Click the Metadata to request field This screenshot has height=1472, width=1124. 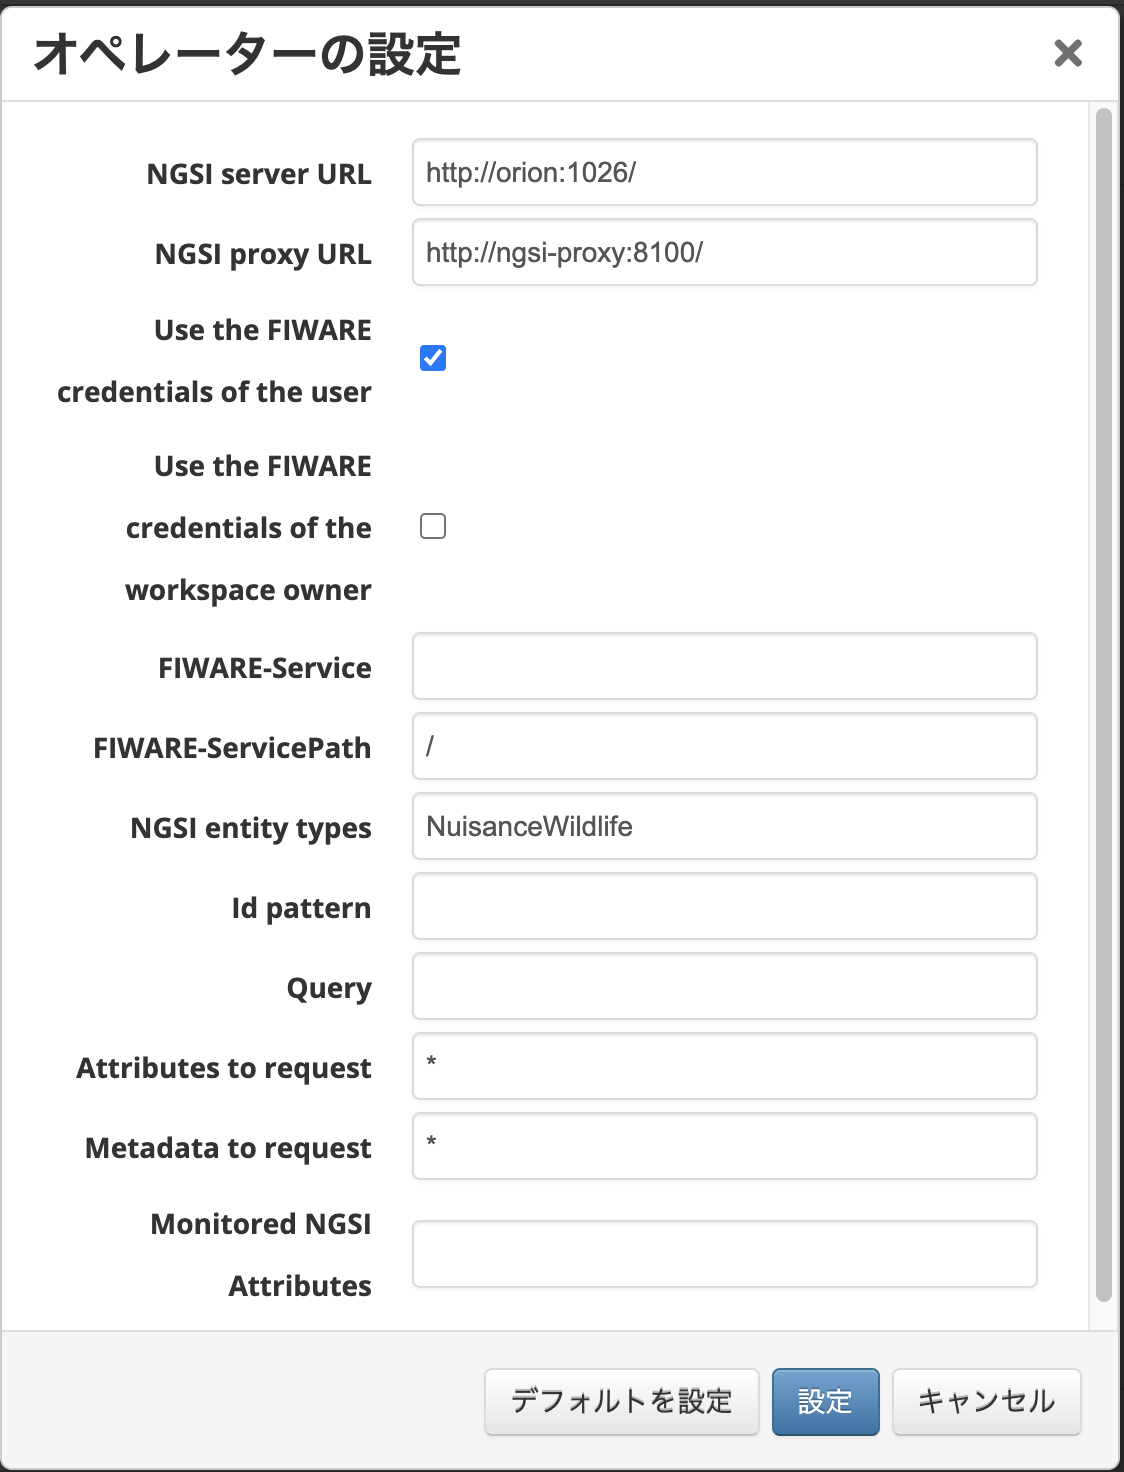pyautogui.click(x=723, y=1146)
